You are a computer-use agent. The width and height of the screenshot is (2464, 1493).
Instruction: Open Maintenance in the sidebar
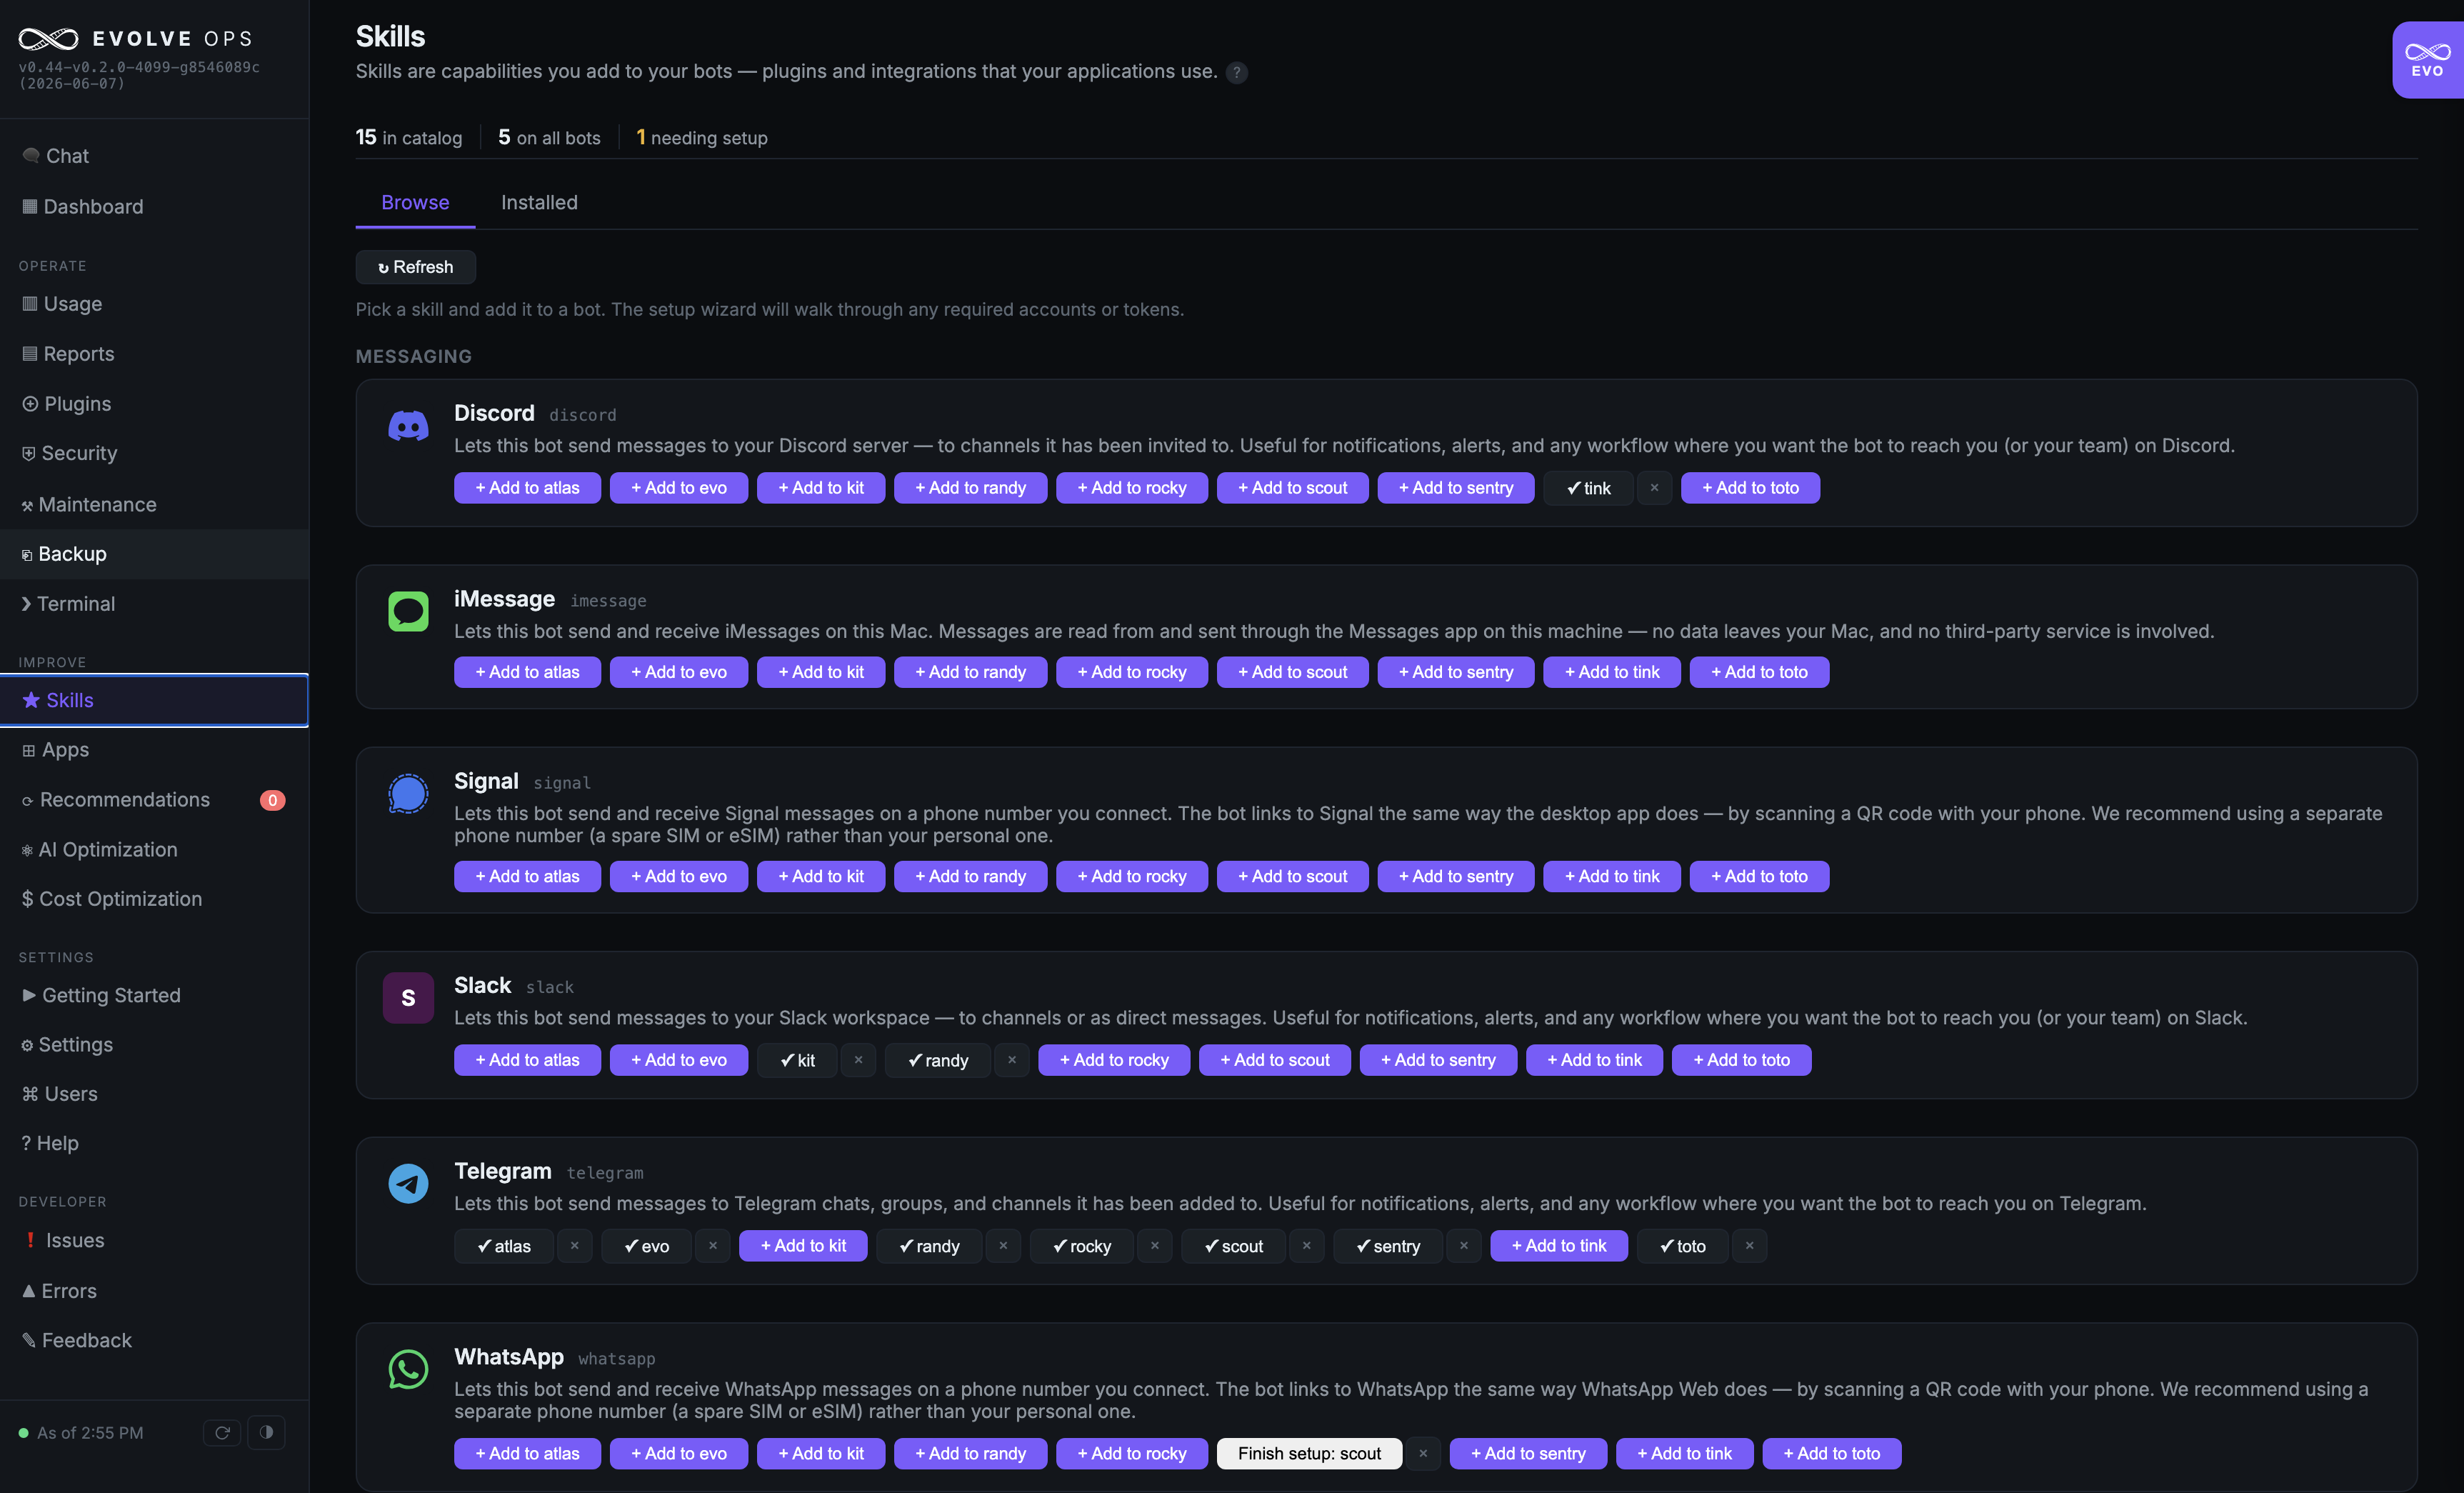[x=154, y=505]
